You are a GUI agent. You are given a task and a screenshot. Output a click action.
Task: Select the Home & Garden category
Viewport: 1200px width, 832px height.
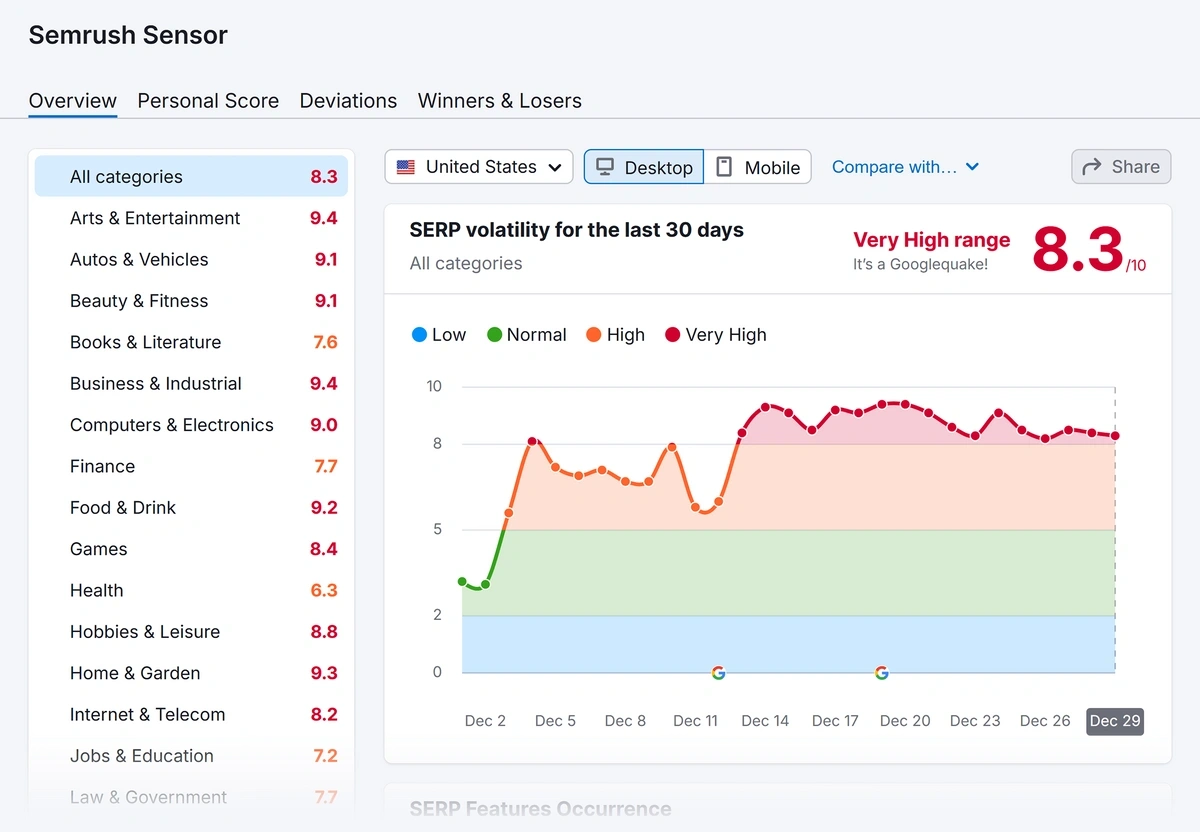tap(191, 673)
